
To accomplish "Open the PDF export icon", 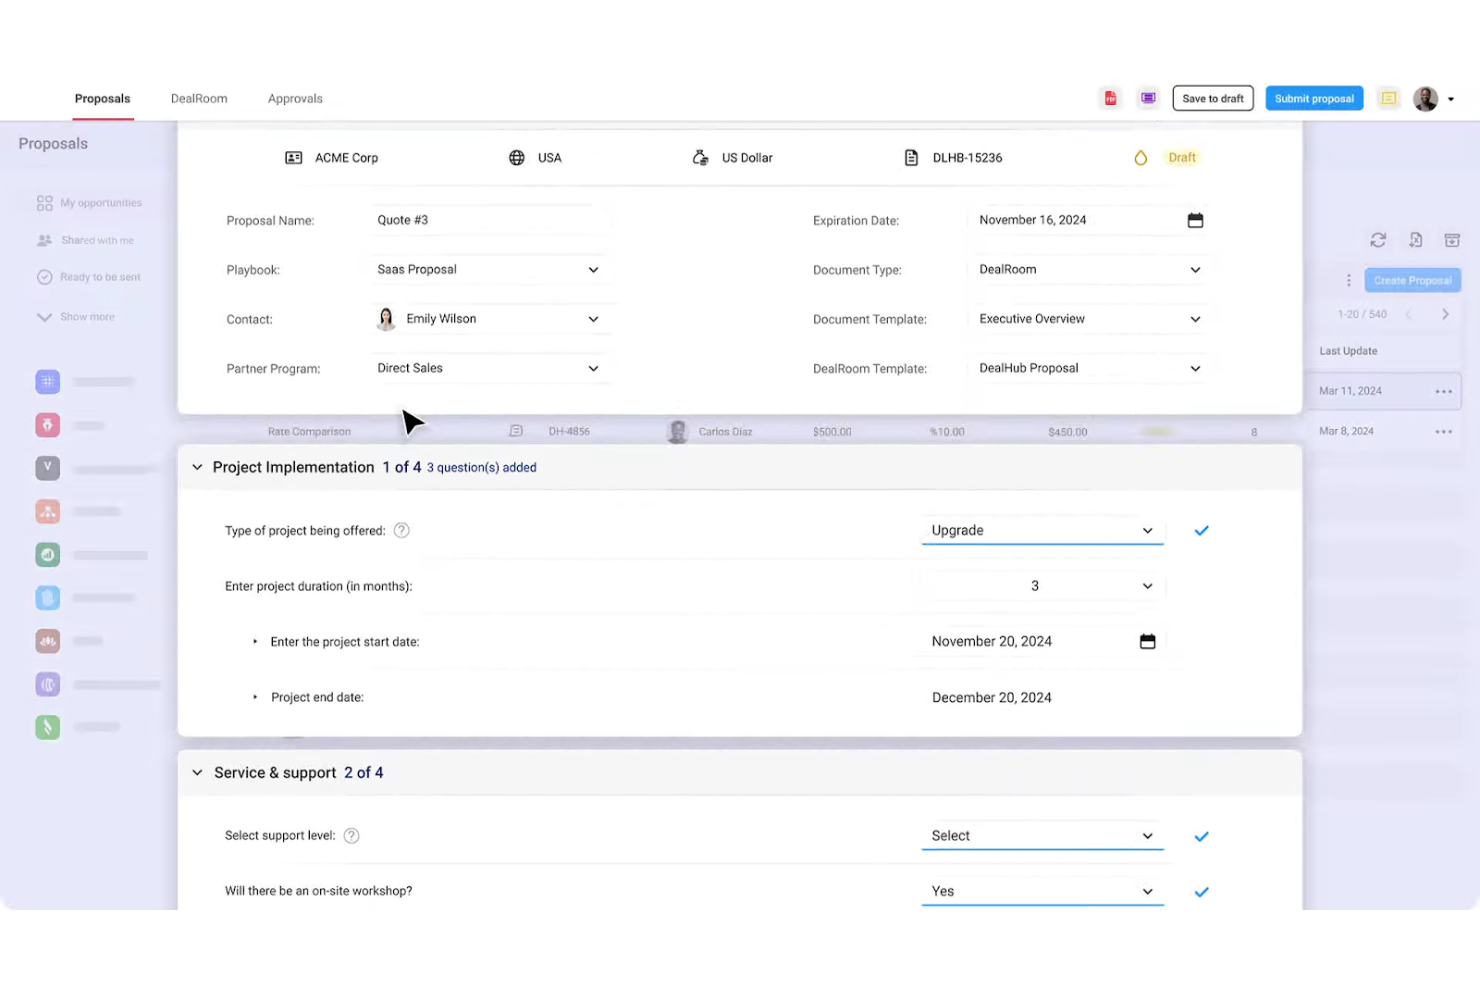I will (x=1110, y=98).
